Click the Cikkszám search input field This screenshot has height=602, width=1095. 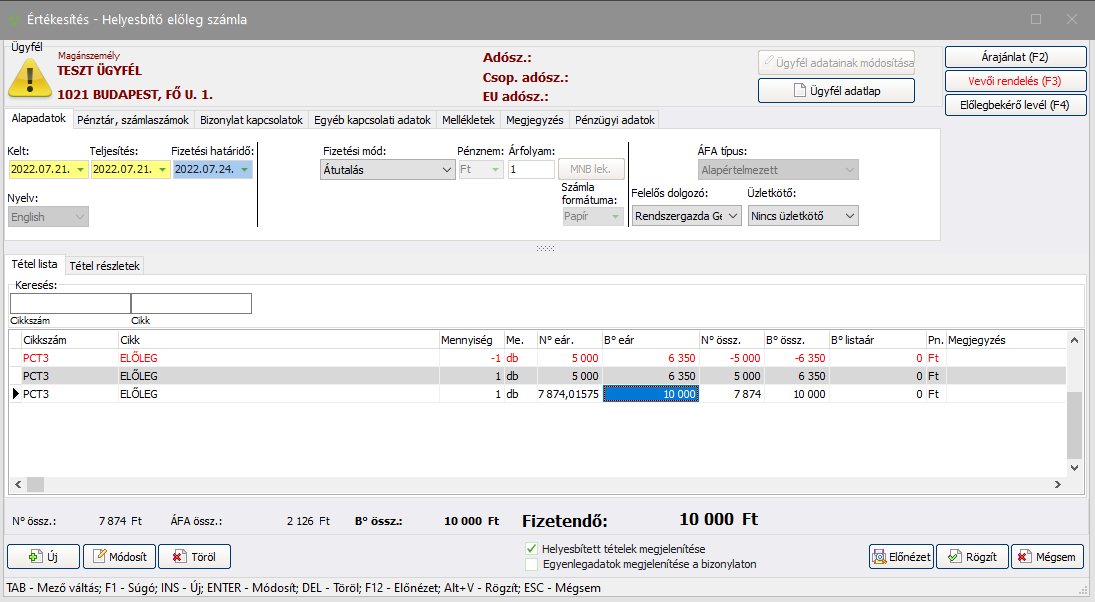pos(70,303)
